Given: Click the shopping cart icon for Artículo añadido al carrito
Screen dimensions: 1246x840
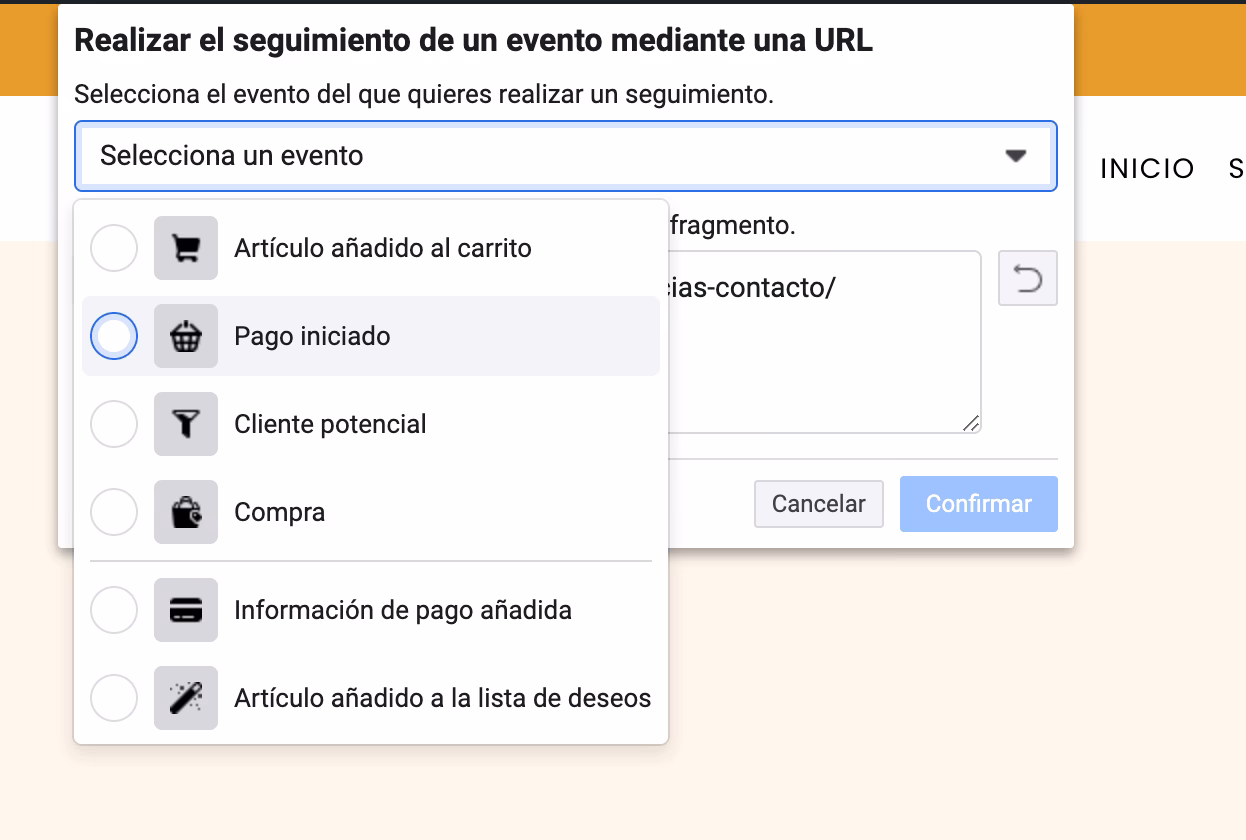Looking at the screenshot, I should (186, 248).
